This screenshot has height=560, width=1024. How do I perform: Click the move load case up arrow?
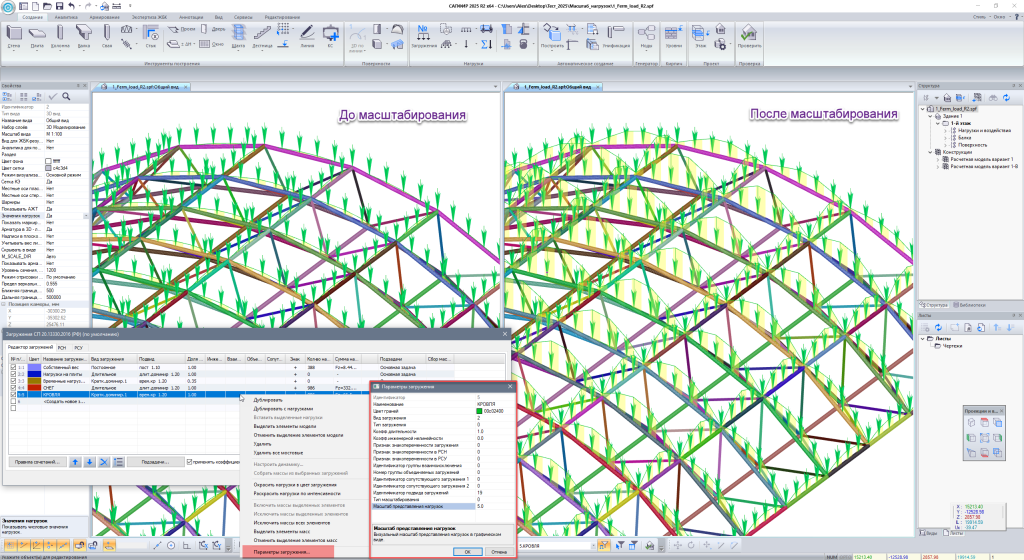coord(74,462)
